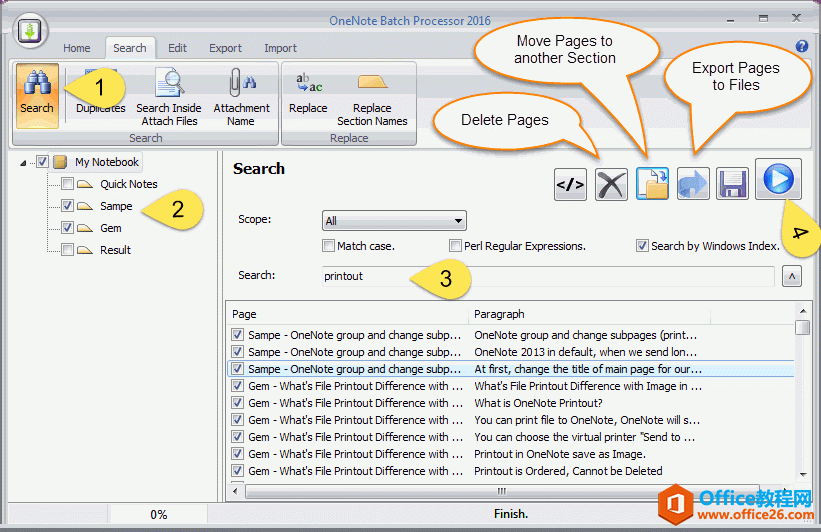Click the HTML code view button
The width and height of the screenshot is (821, 532).
tap(570, 184)
